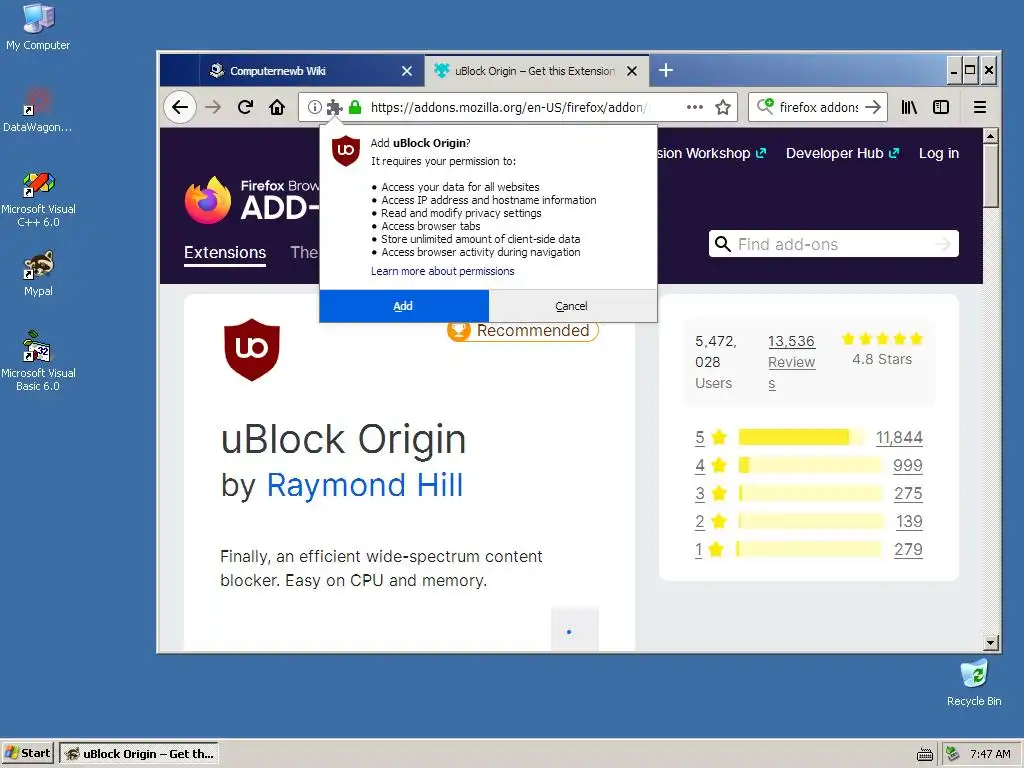Open DataWagon desktop shortcut
The width and height of the screenshot is (1024, 768).
[x=37, y=110]
